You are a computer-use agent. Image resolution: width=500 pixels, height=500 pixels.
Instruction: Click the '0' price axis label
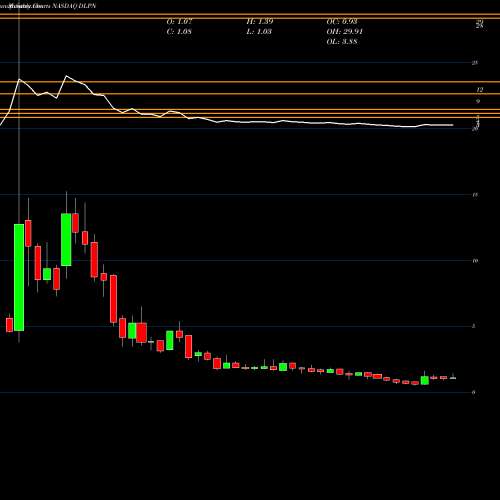pyautogui.click(x=474, y=392)
